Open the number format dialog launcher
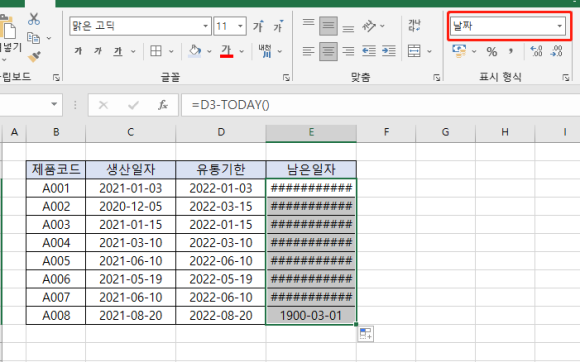This screenshot has width=580, height=362. point(566,77)
